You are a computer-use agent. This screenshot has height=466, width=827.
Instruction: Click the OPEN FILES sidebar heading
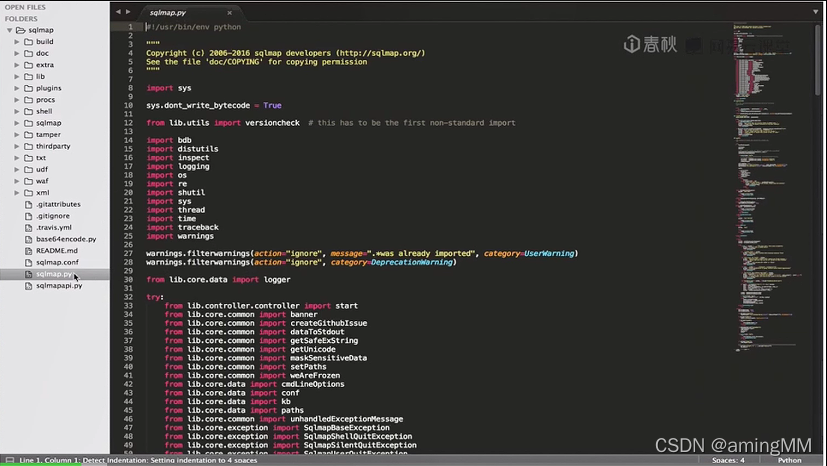pos(25,7)
